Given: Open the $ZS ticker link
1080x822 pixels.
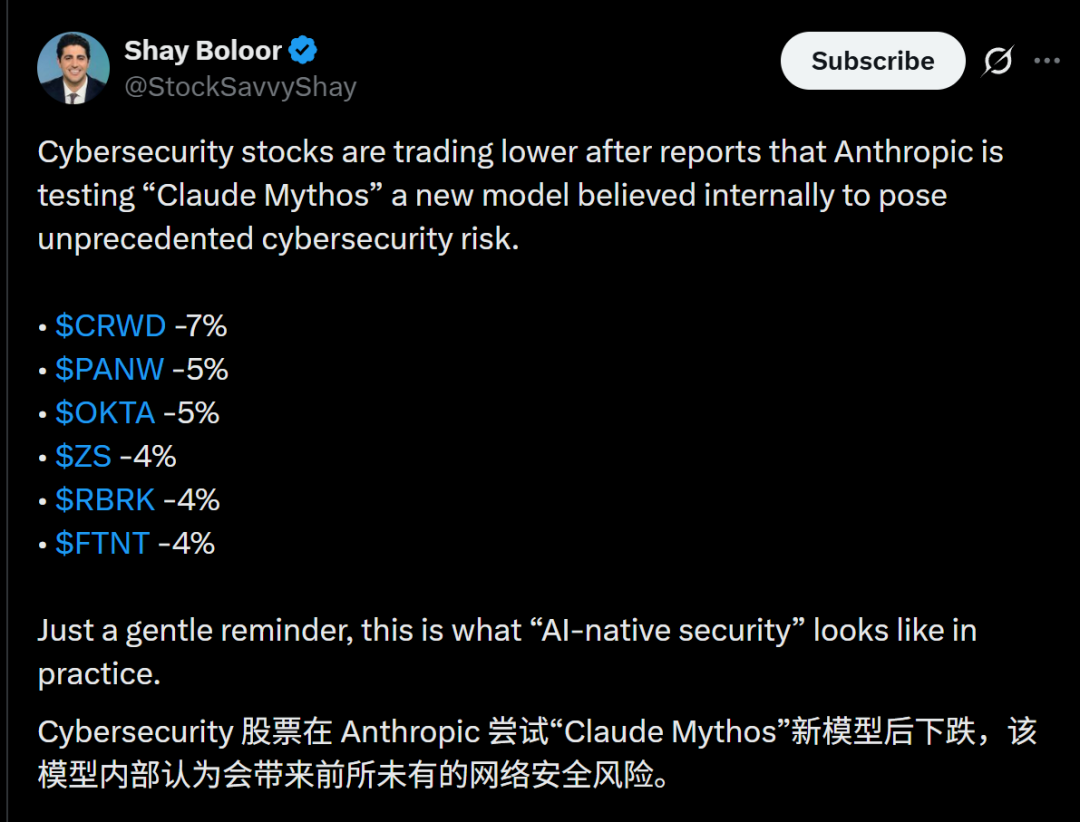Looking at the screenshot, I should (83, 456).
